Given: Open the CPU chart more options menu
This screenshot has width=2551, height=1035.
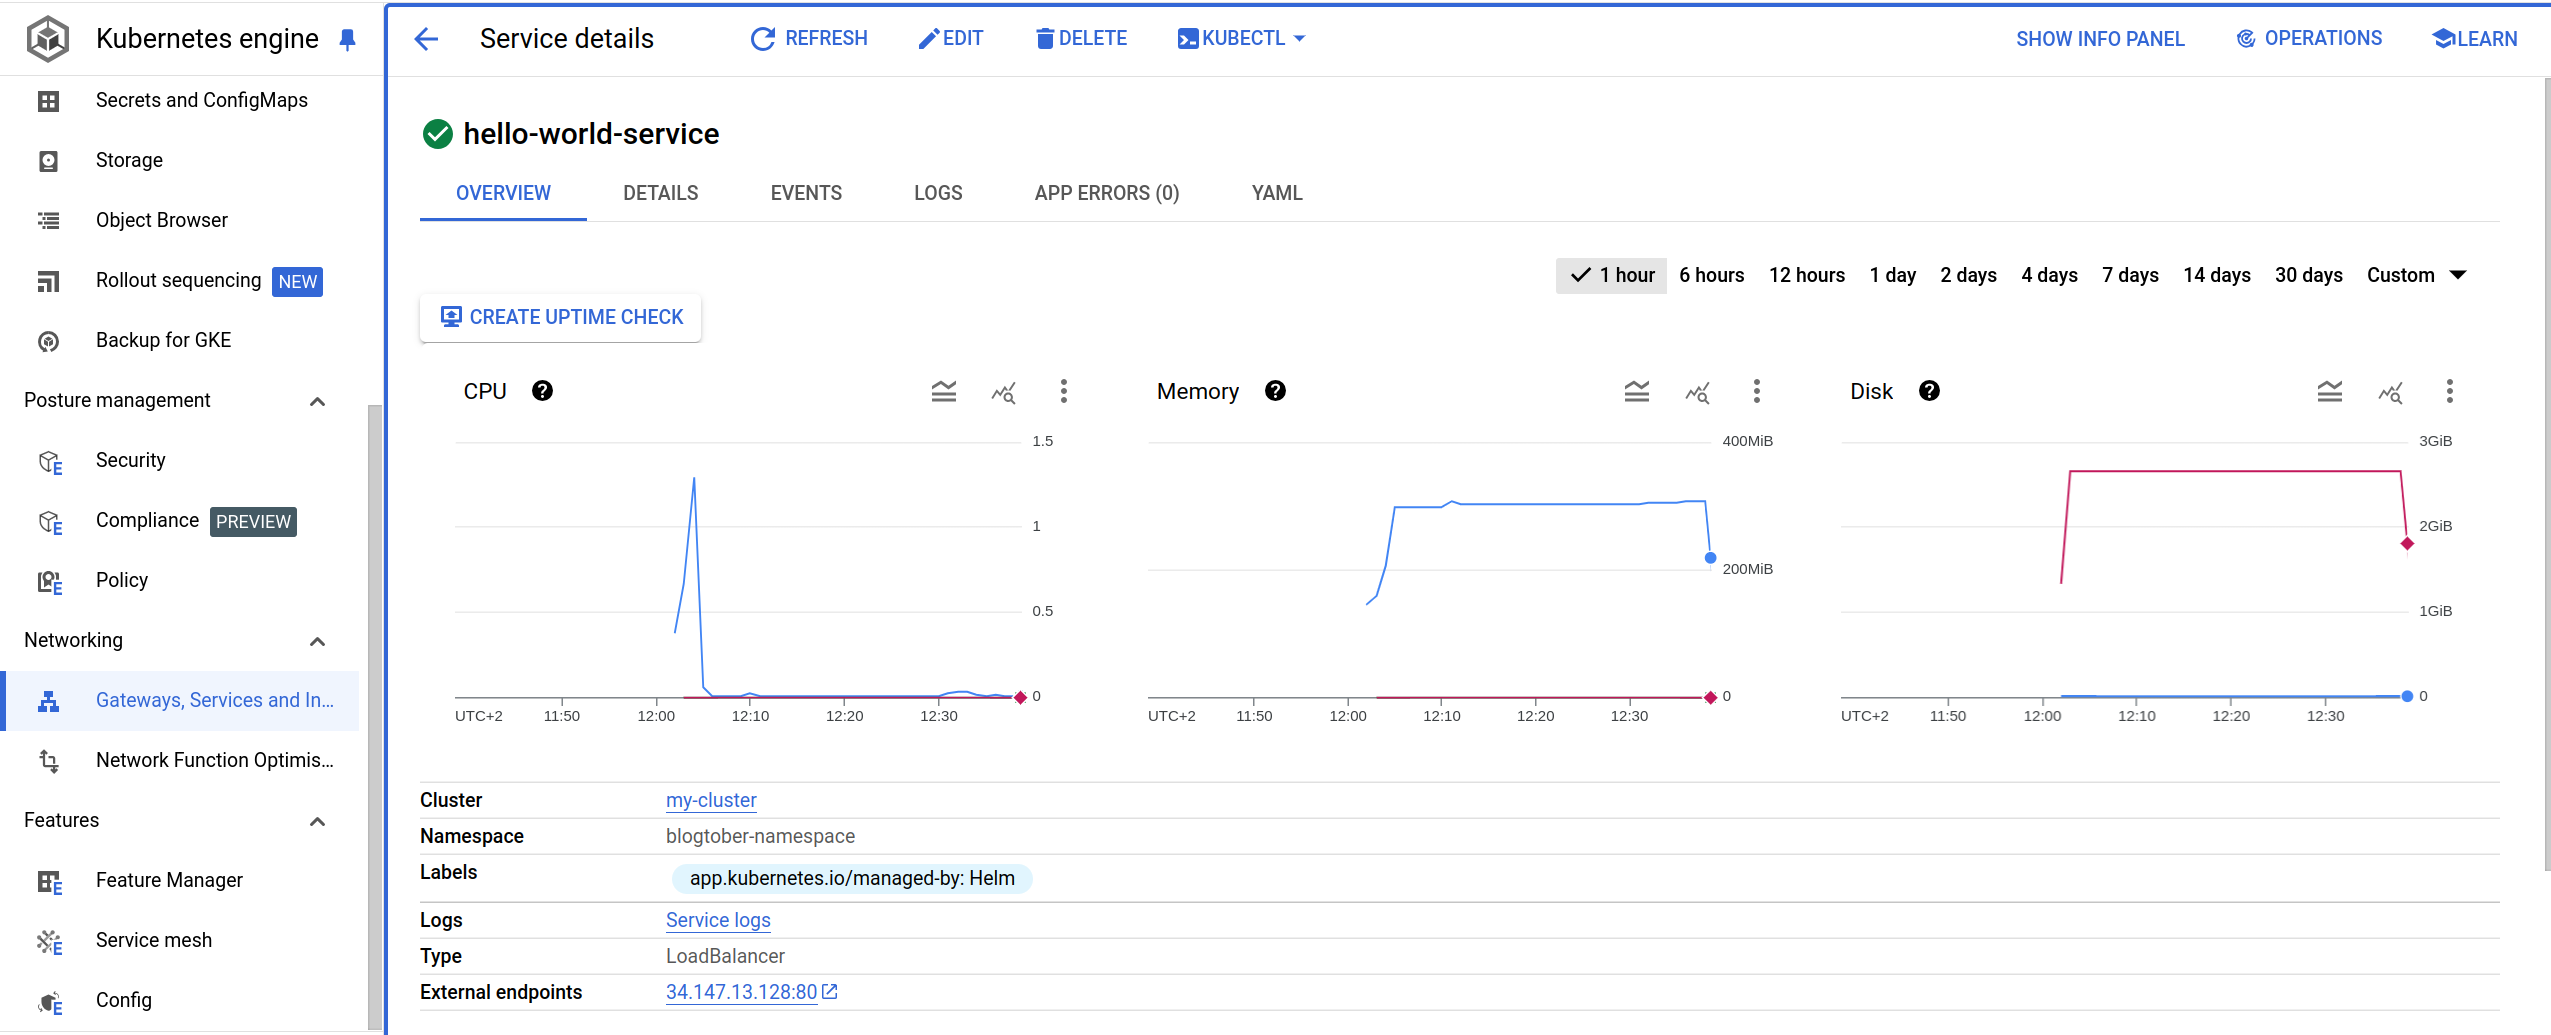Looking at the screenshot, I should pyautogui.click(x=1064, y=391).
